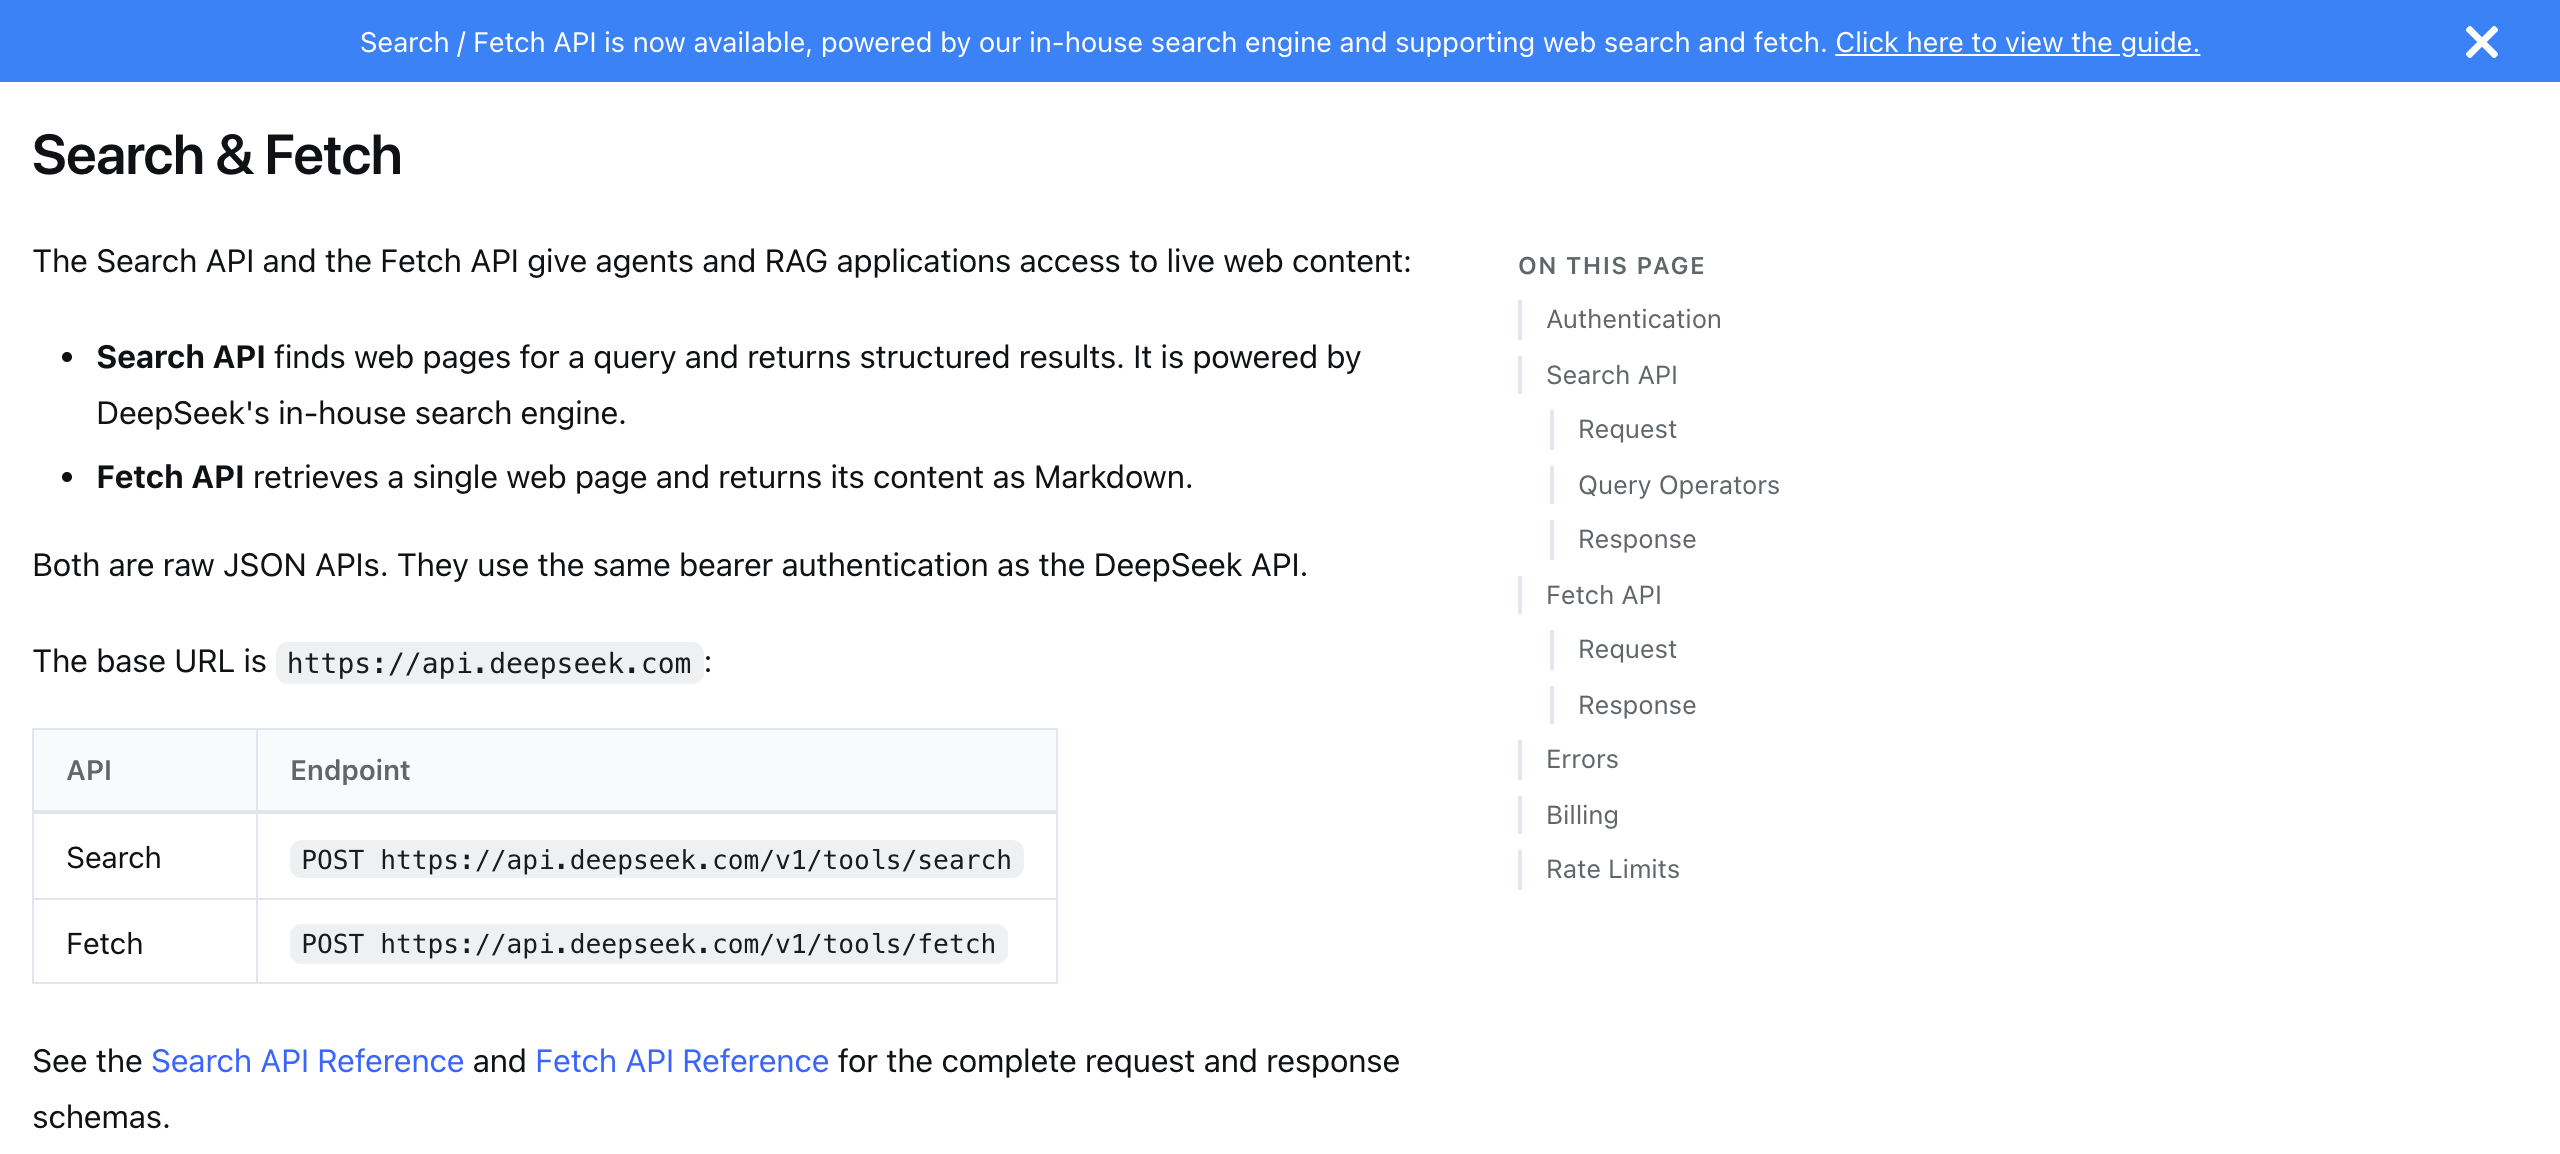Click the 'ON THIS PAGE' sidebar heading
This screenshot has width=2560, height=1154.
coord(1611,266)
